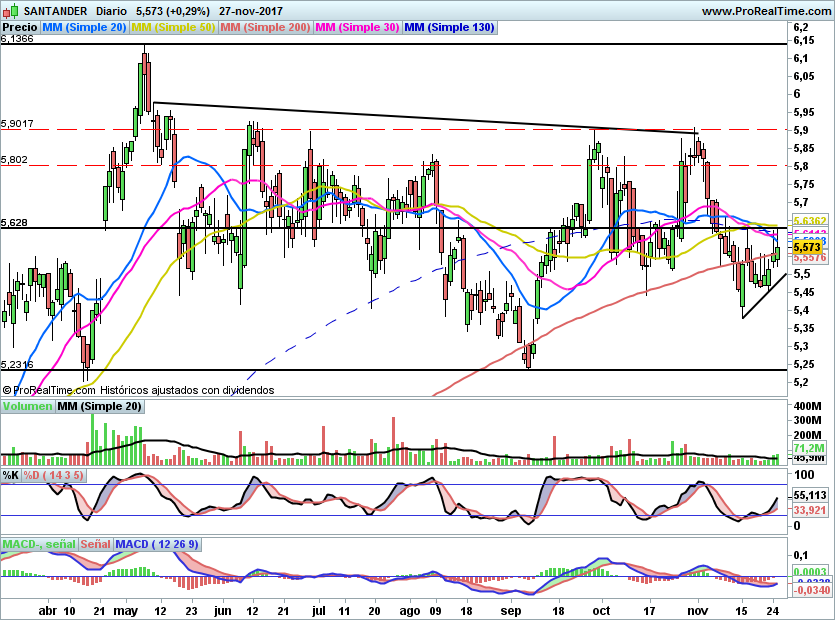835x620 pixels.
Task: Click the red 33,921 %D value
Action: coord(810,510)
